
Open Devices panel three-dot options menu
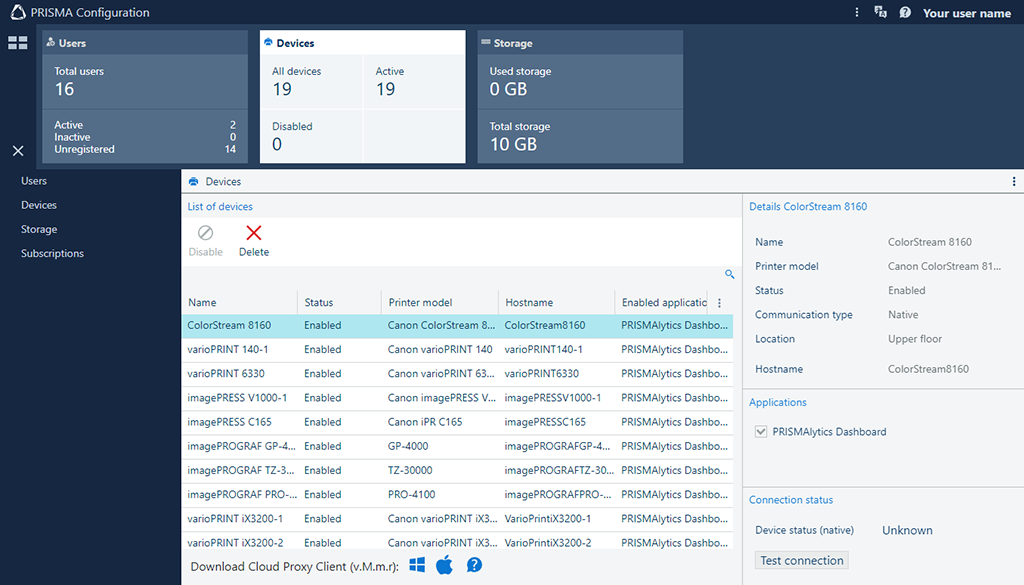(x=1014, y=182)
